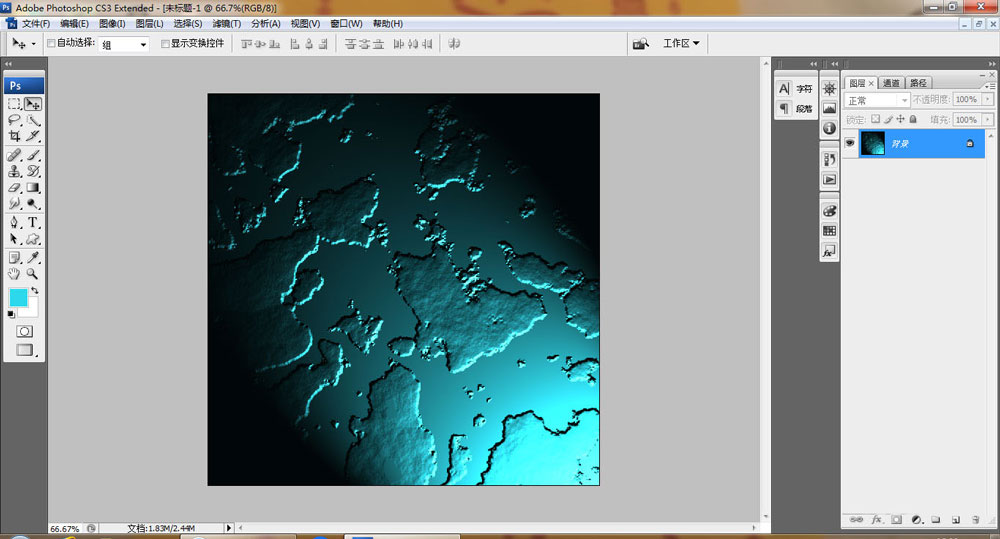This screenshot has width=1000, height=539.
Task: Open the 图像(I) menu
Action: pos(112,24)
